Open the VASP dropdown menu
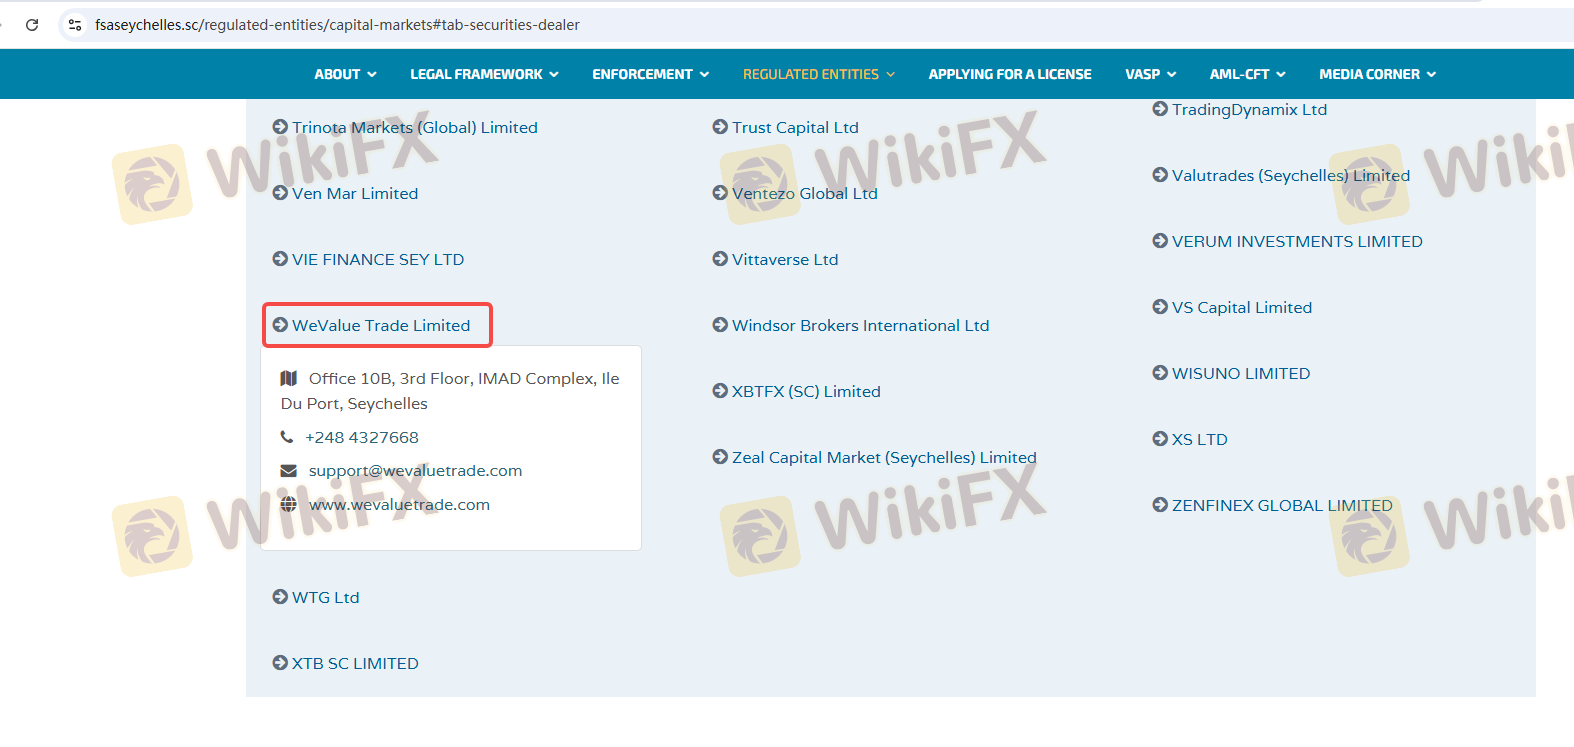1574x747 pixels. [x=1150, y=74]
